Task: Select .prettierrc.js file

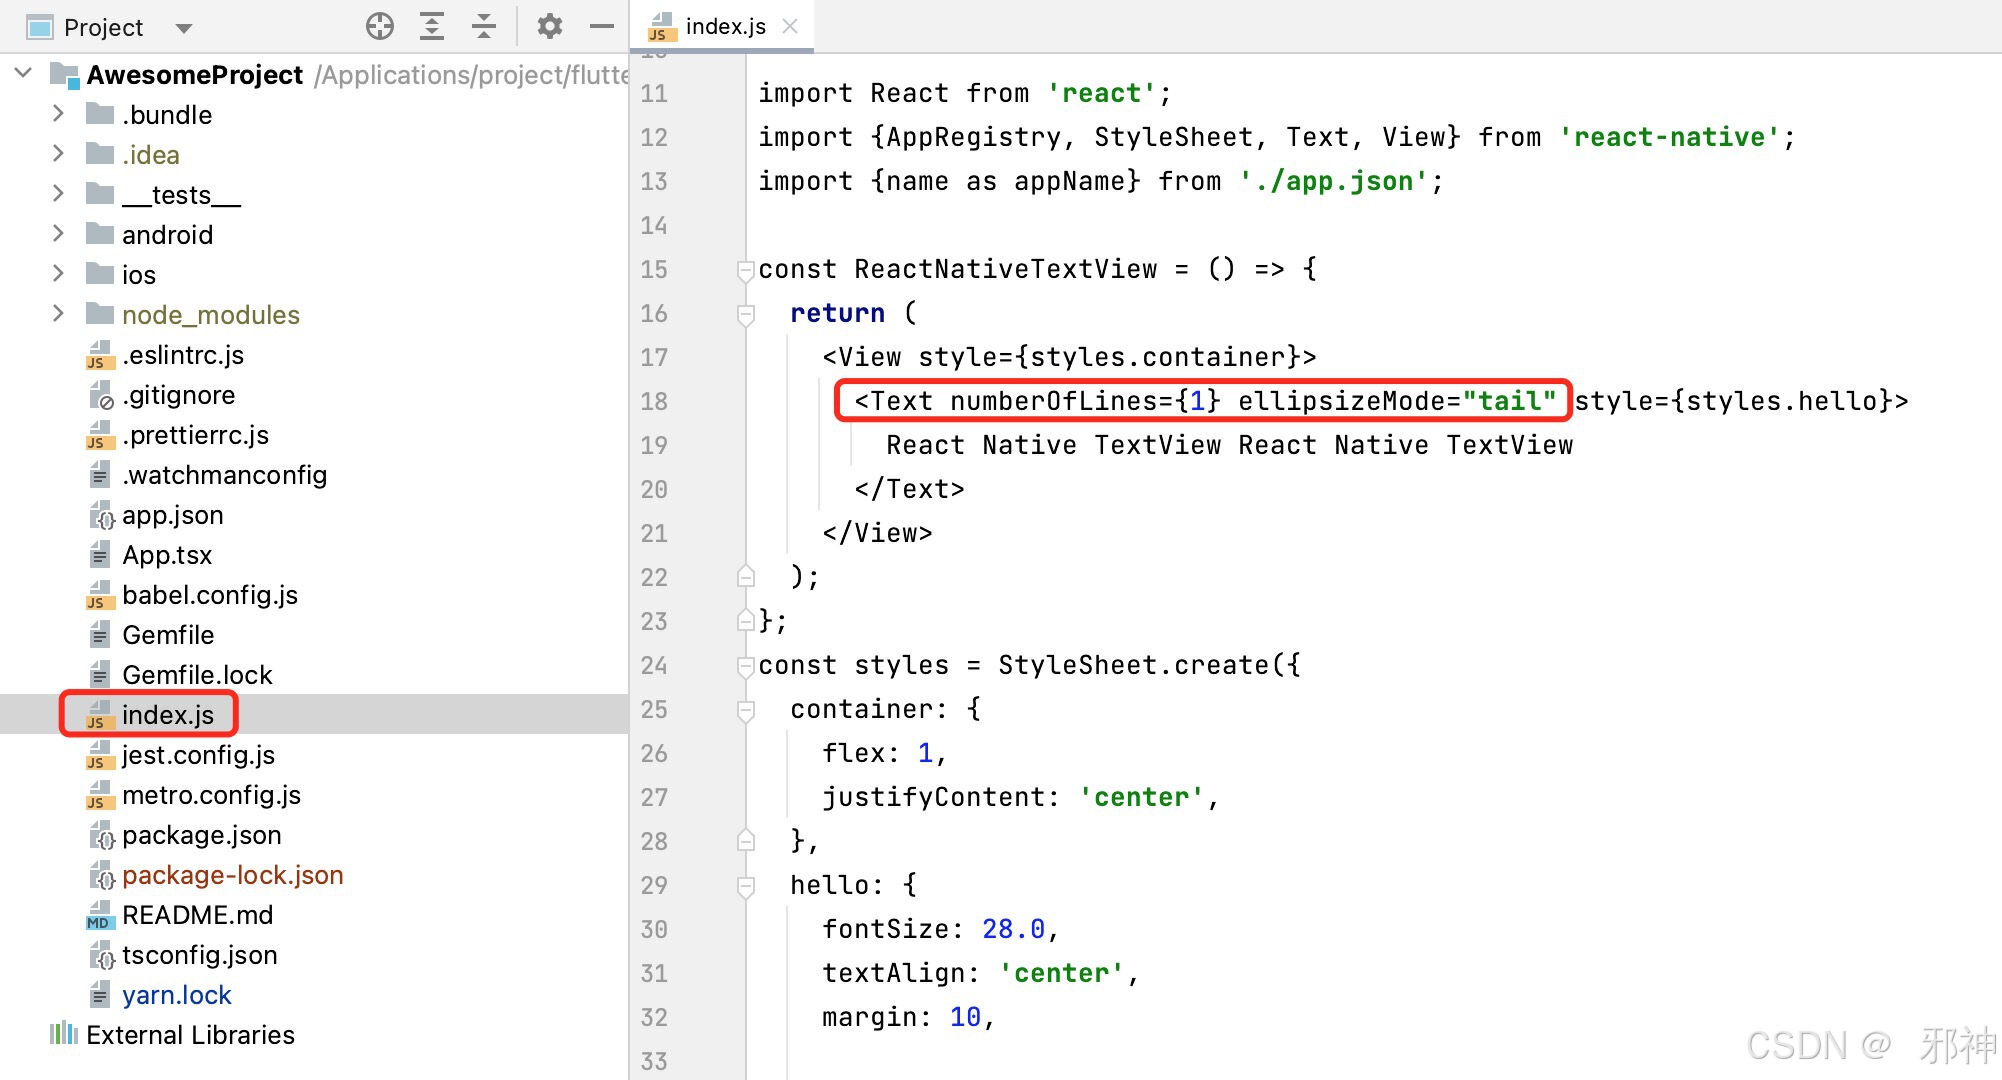Action: pos(196,435)
